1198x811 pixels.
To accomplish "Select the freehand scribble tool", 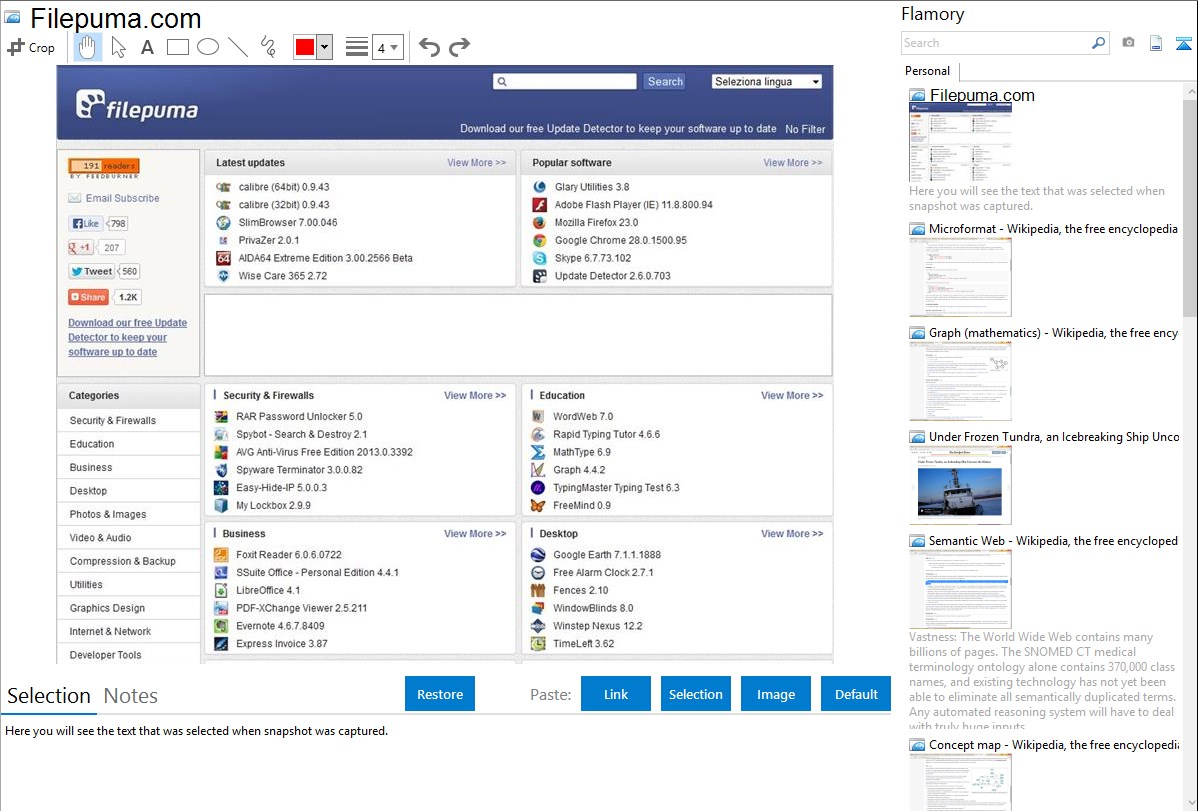I will click(268, 47).
